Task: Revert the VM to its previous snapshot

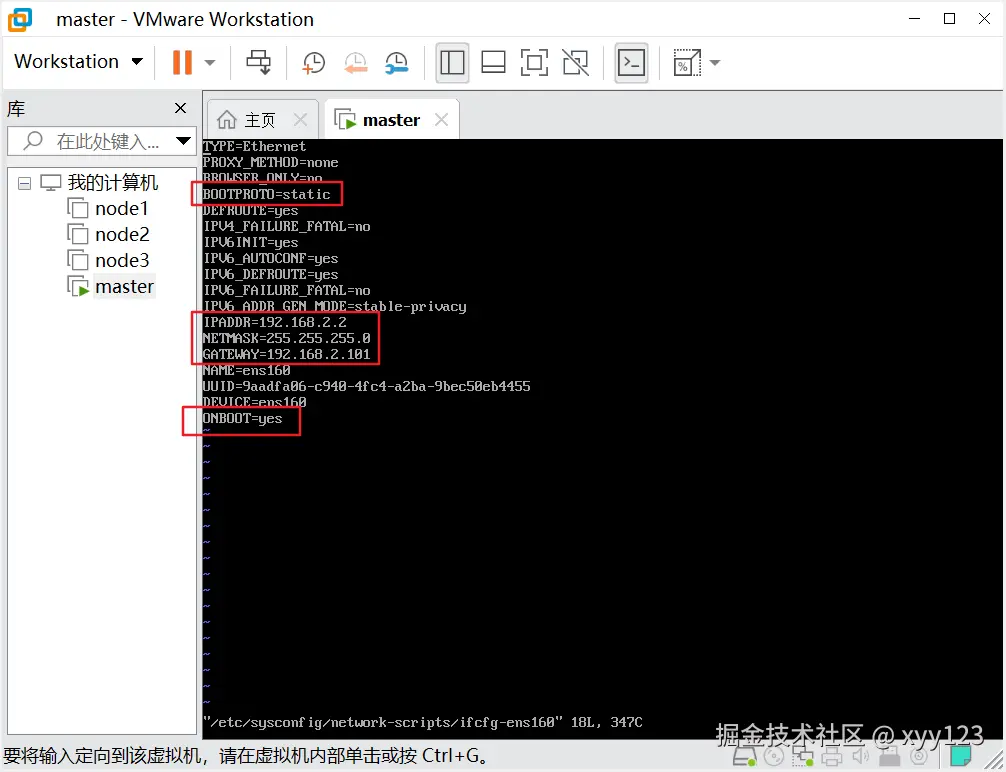Action: click(x=355, y=63)
